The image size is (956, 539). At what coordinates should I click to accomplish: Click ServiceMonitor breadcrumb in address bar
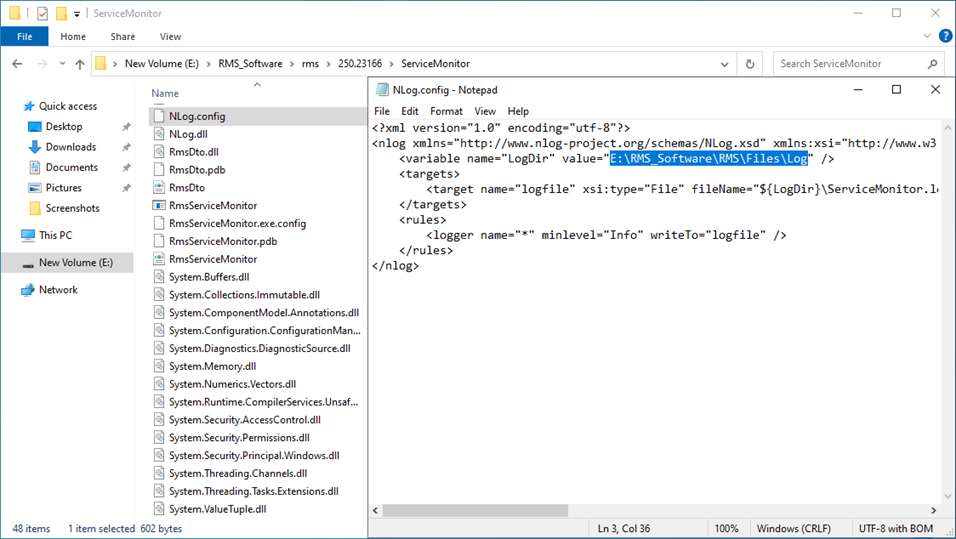(435, 63)
